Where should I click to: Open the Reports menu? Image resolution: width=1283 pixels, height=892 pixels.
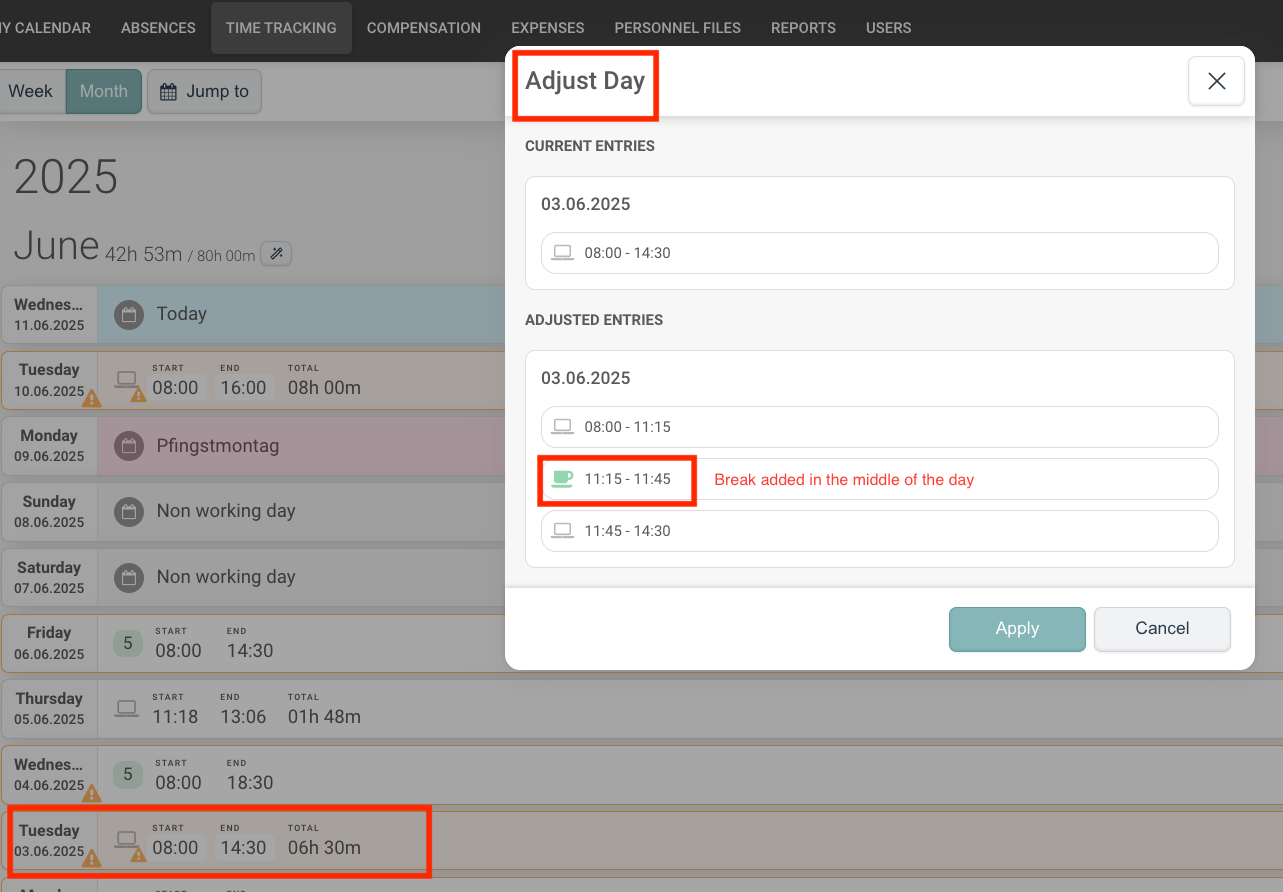[x=803, y=28]
